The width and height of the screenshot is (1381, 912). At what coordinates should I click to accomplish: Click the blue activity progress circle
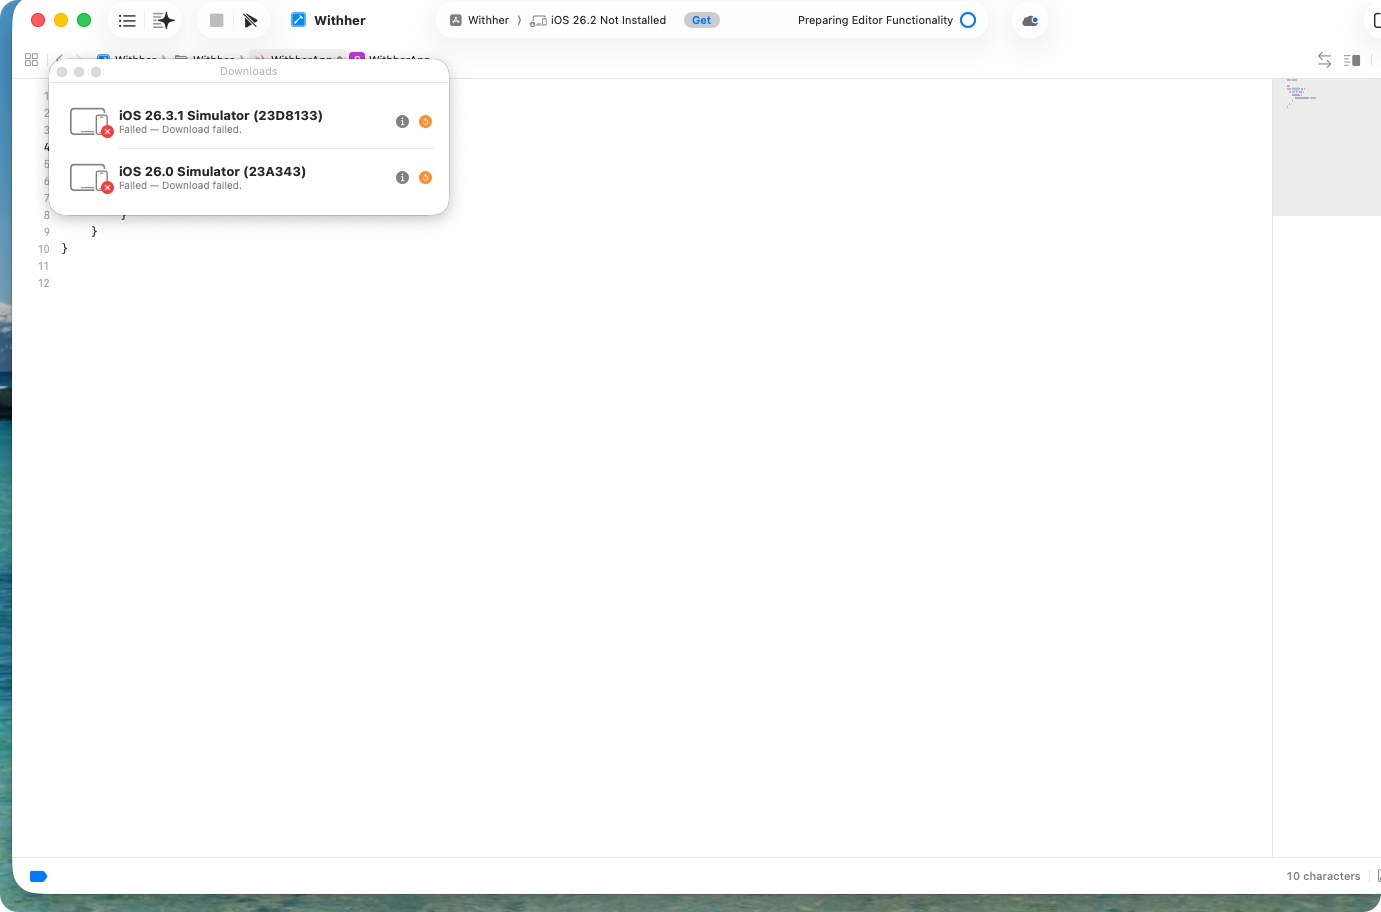[968, 20]
